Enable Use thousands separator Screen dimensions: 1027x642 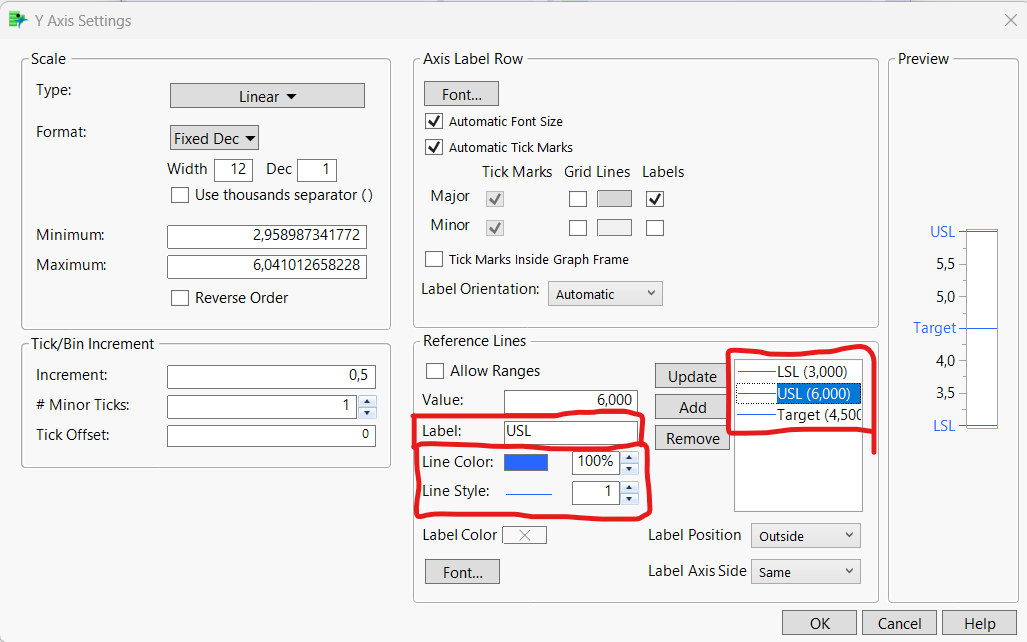[180, 195]
